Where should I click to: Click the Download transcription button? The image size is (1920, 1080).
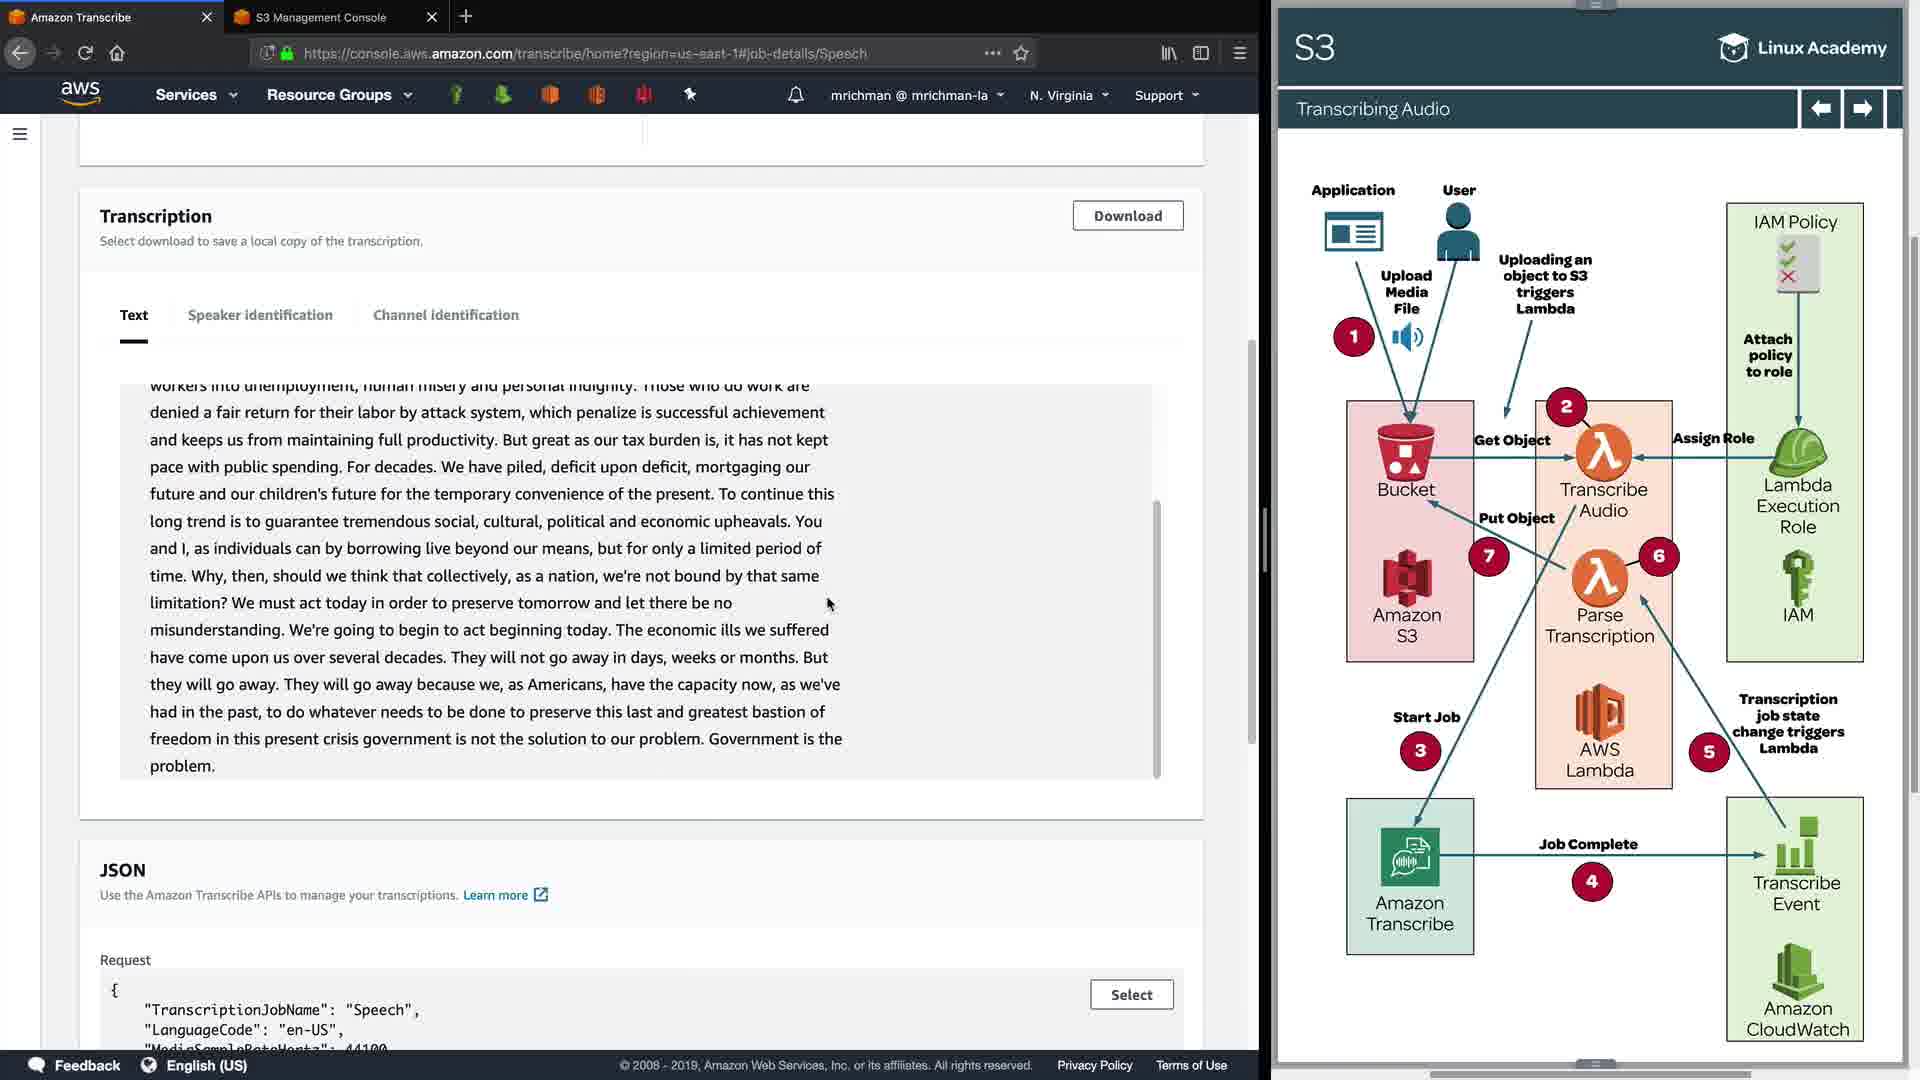point(1127,216)
